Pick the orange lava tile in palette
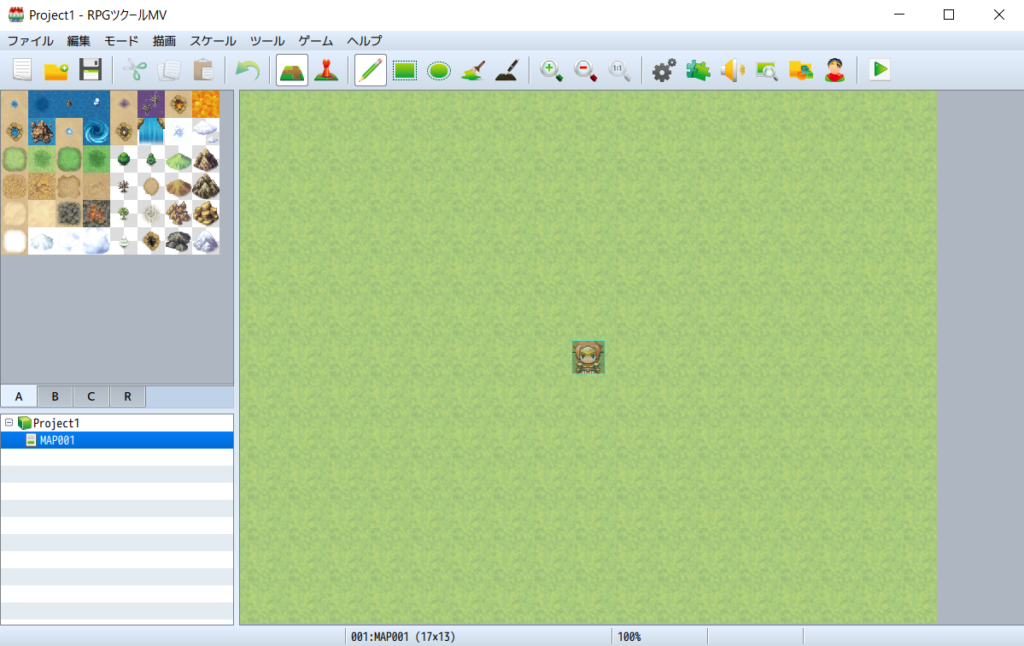The image size is (1024, 646). (205, 104)
